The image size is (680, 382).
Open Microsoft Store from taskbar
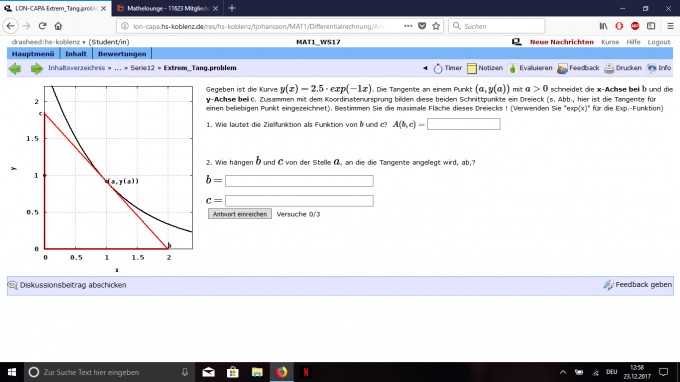point(233,372)
